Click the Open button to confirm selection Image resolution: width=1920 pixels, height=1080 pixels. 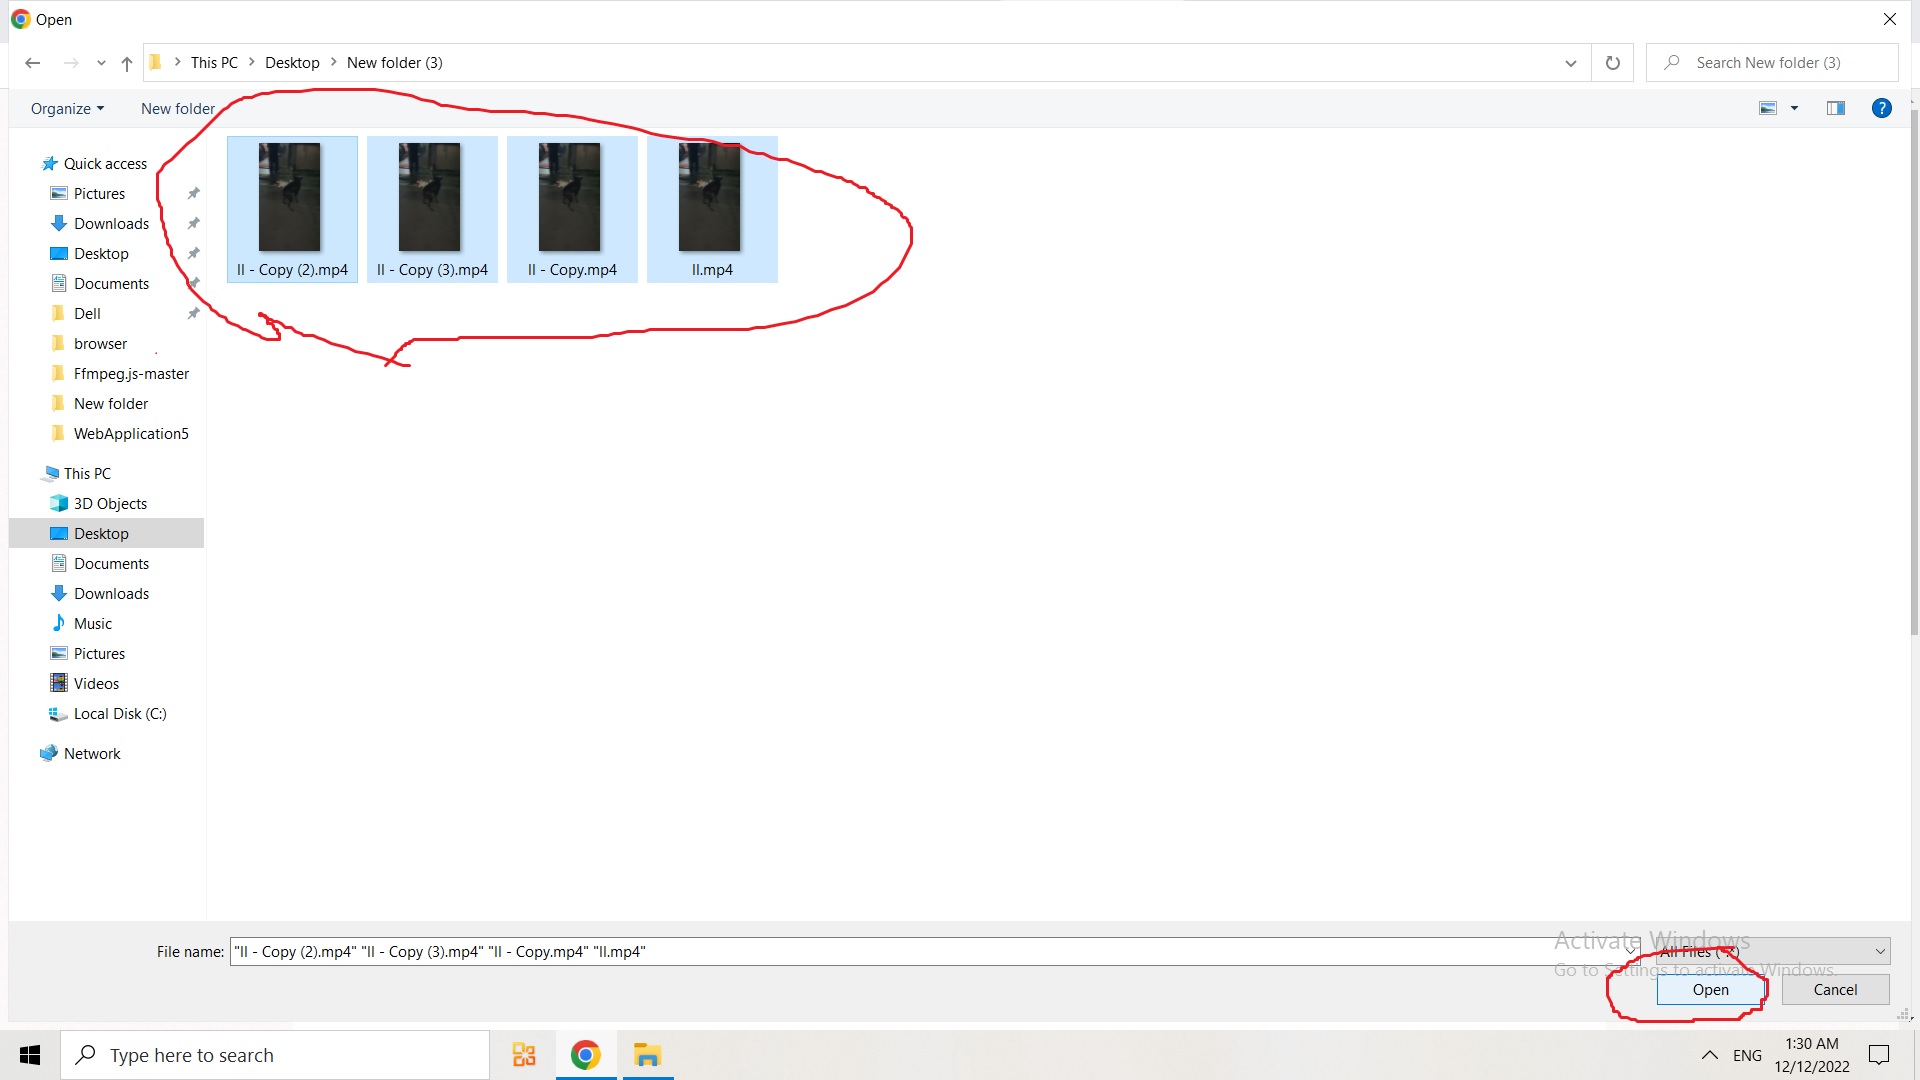(1710, 989)
